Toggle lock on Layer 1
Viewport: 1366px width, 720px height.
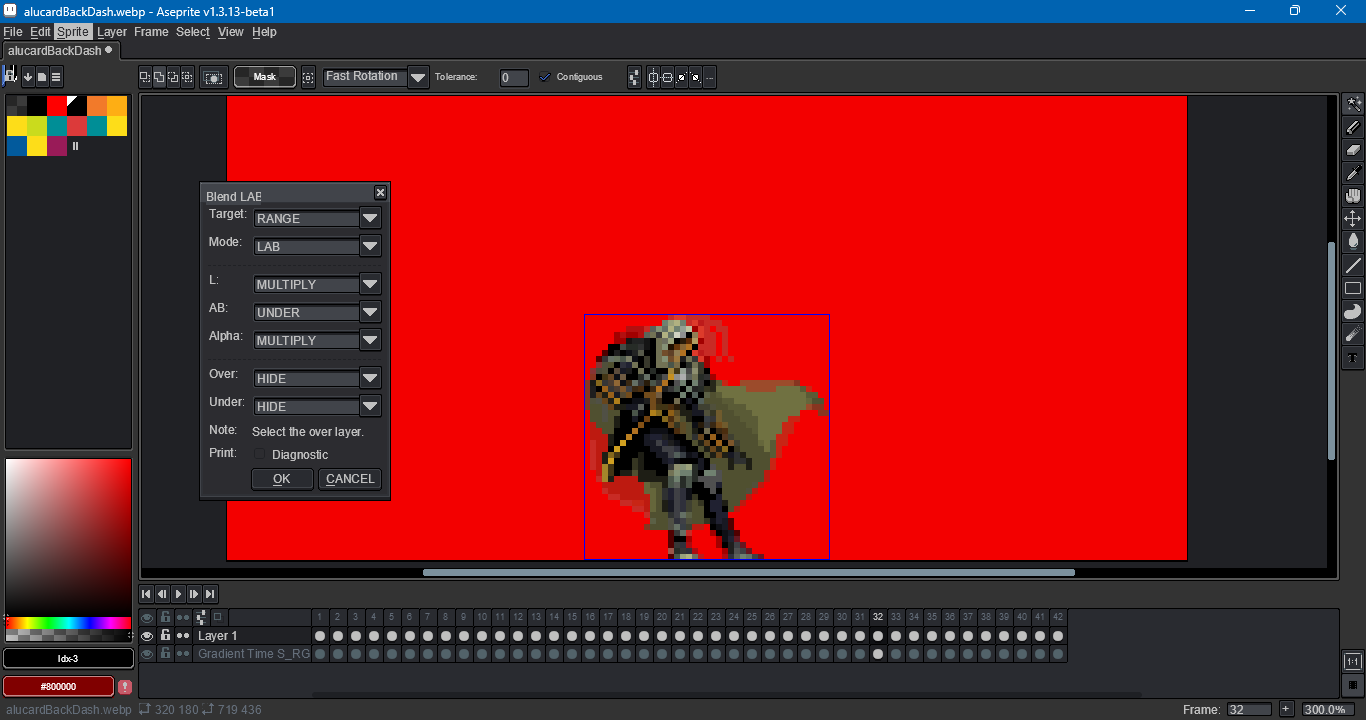point(165,635)
